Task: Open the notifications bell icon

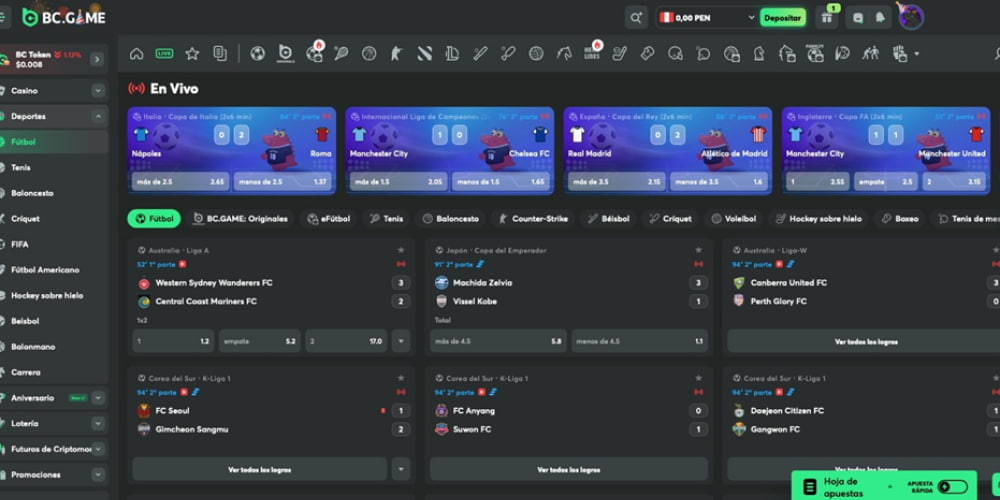Action: point(880,18)
